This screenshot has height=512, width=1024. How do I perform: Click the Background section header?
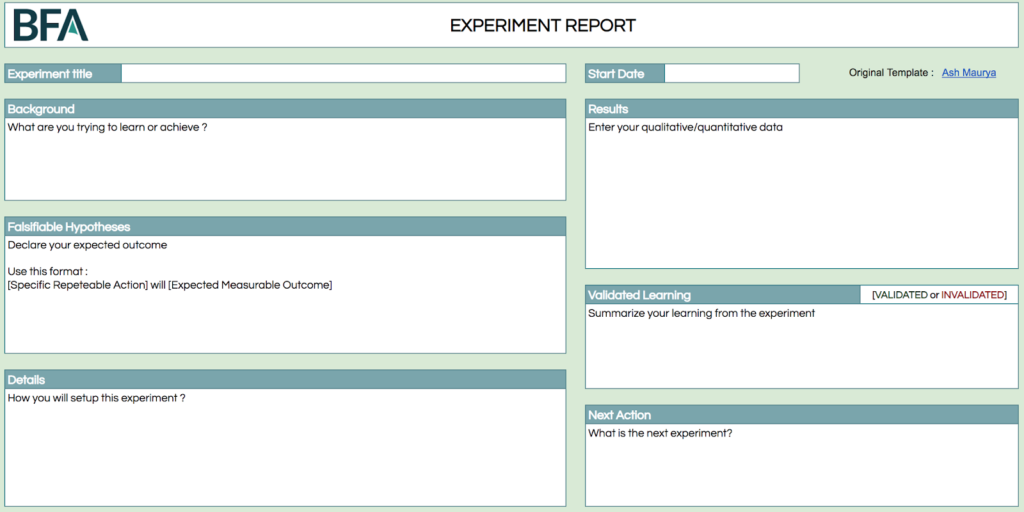pos(285,109)
